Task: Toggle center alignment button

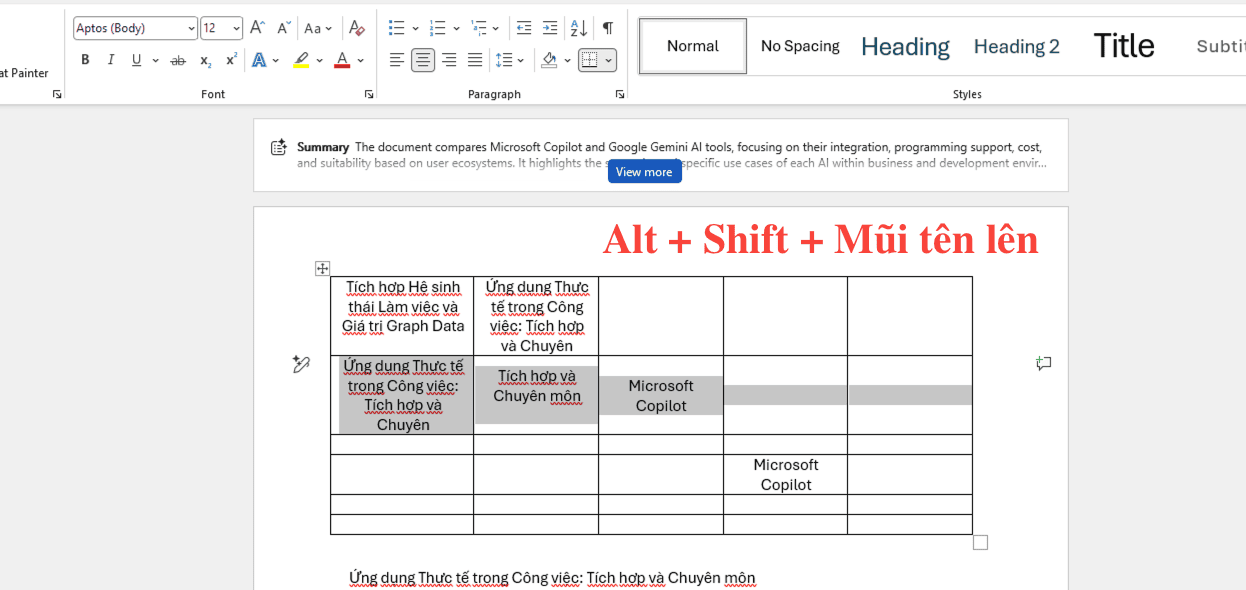Action: (x=423, y=60)
